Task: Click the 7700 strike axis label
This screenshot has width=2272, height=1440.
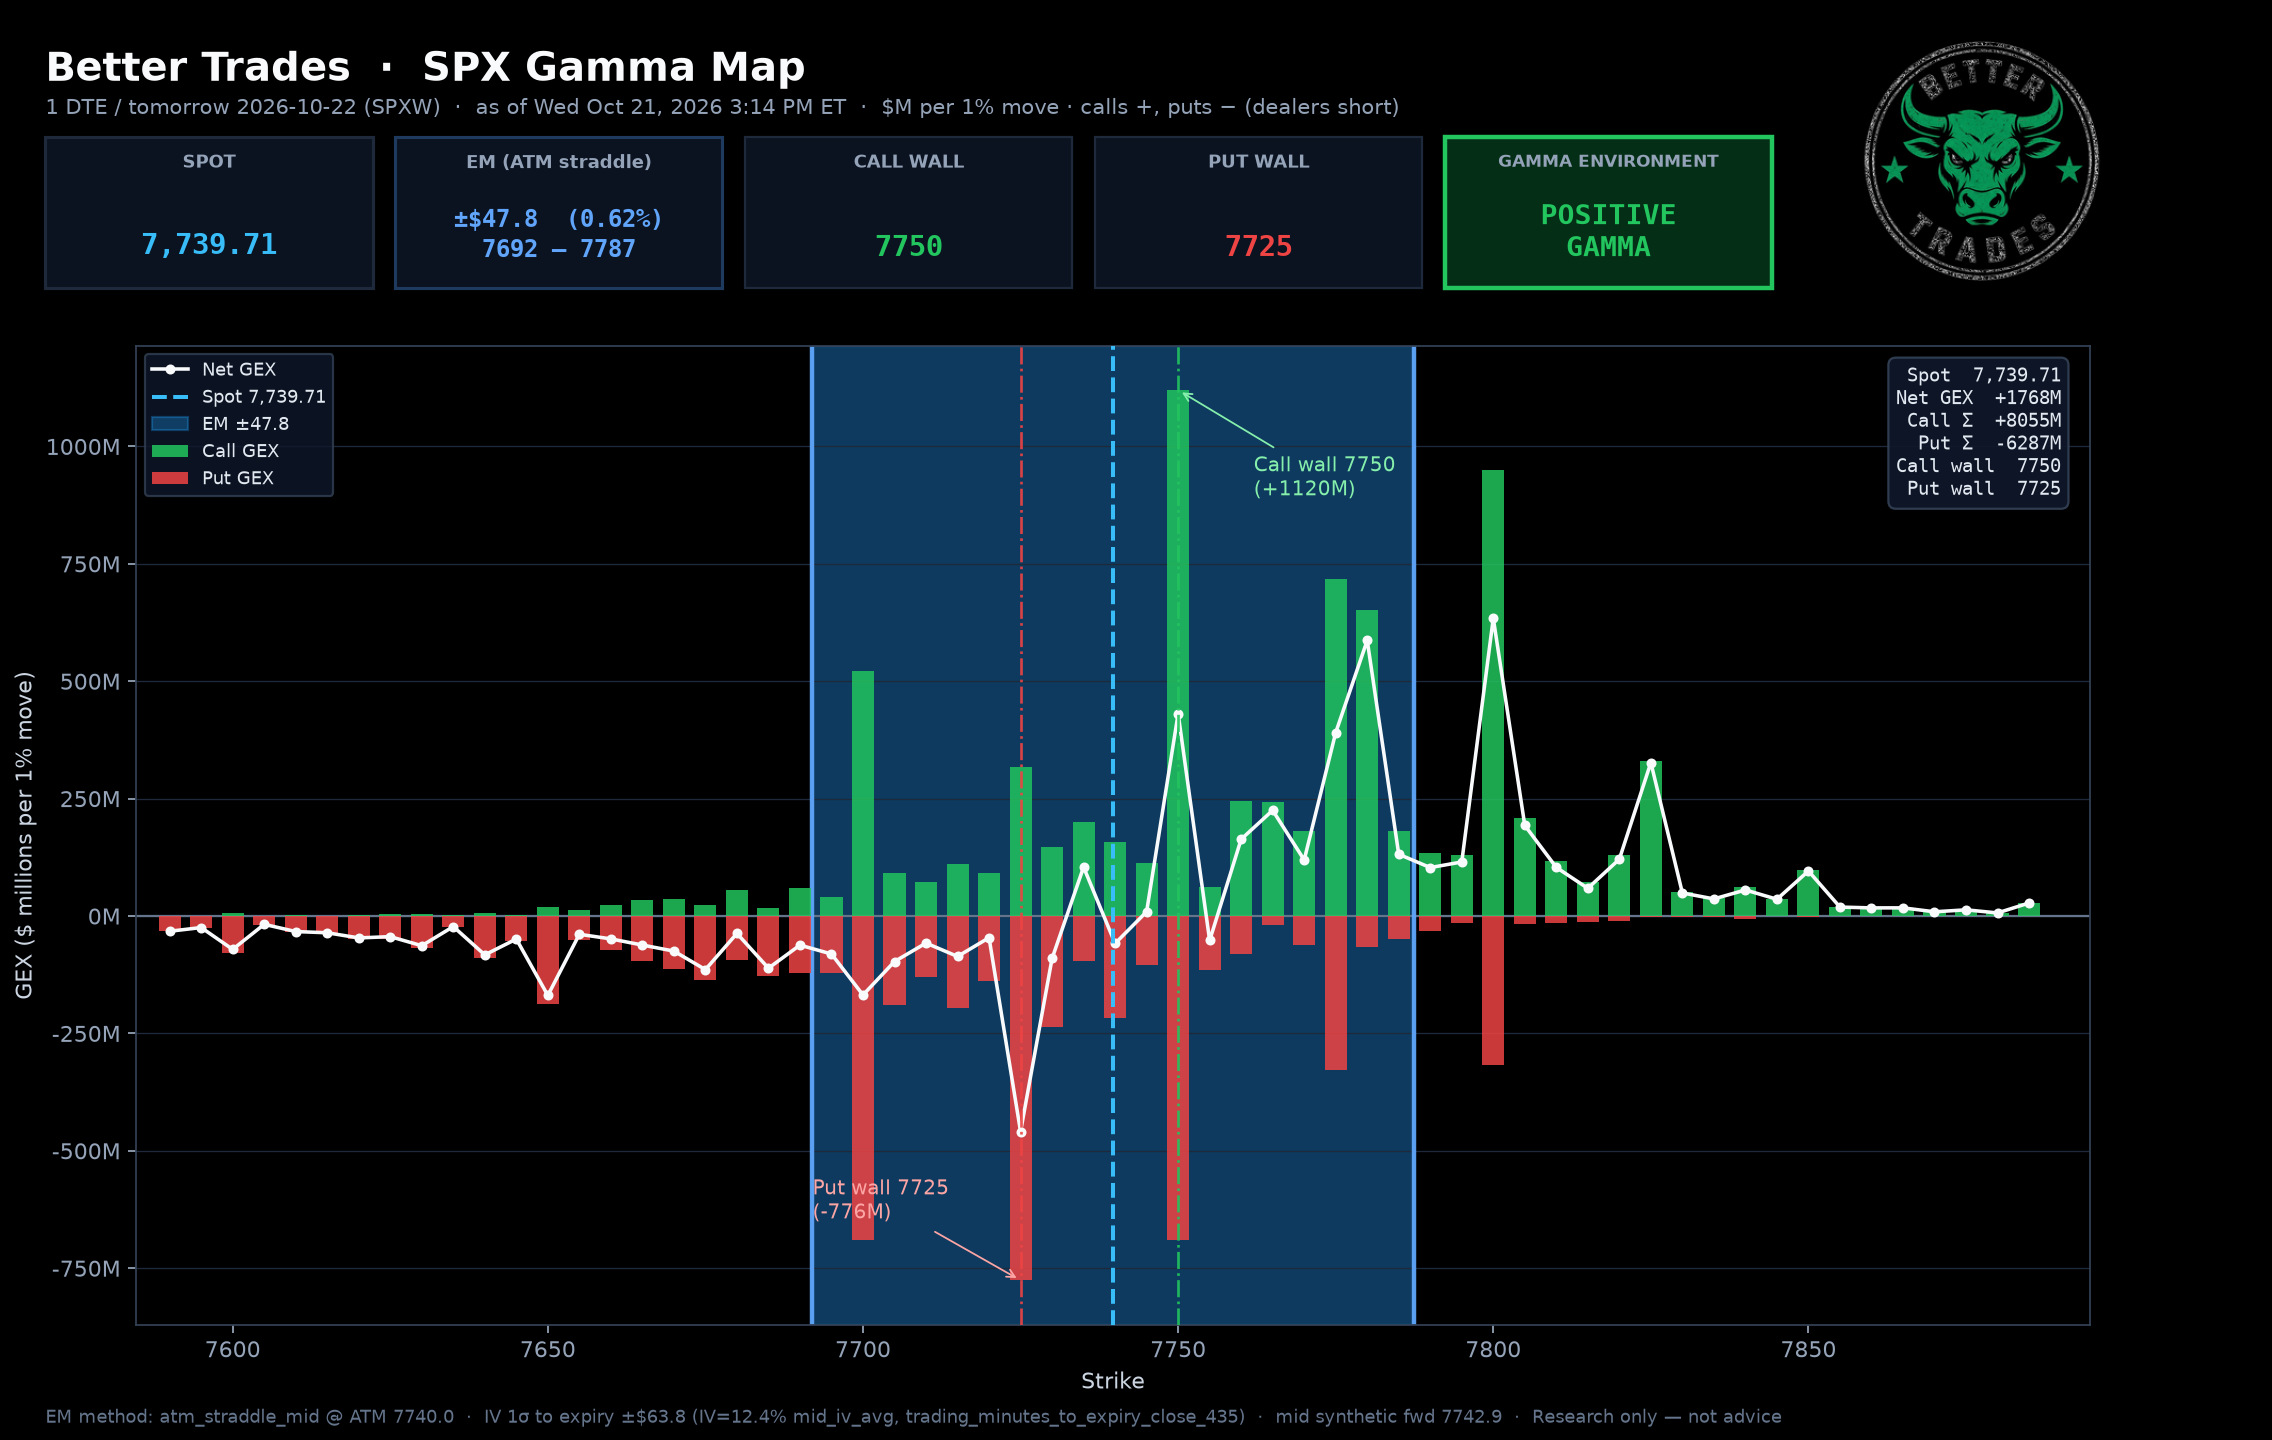Action: coord(863,1350)
